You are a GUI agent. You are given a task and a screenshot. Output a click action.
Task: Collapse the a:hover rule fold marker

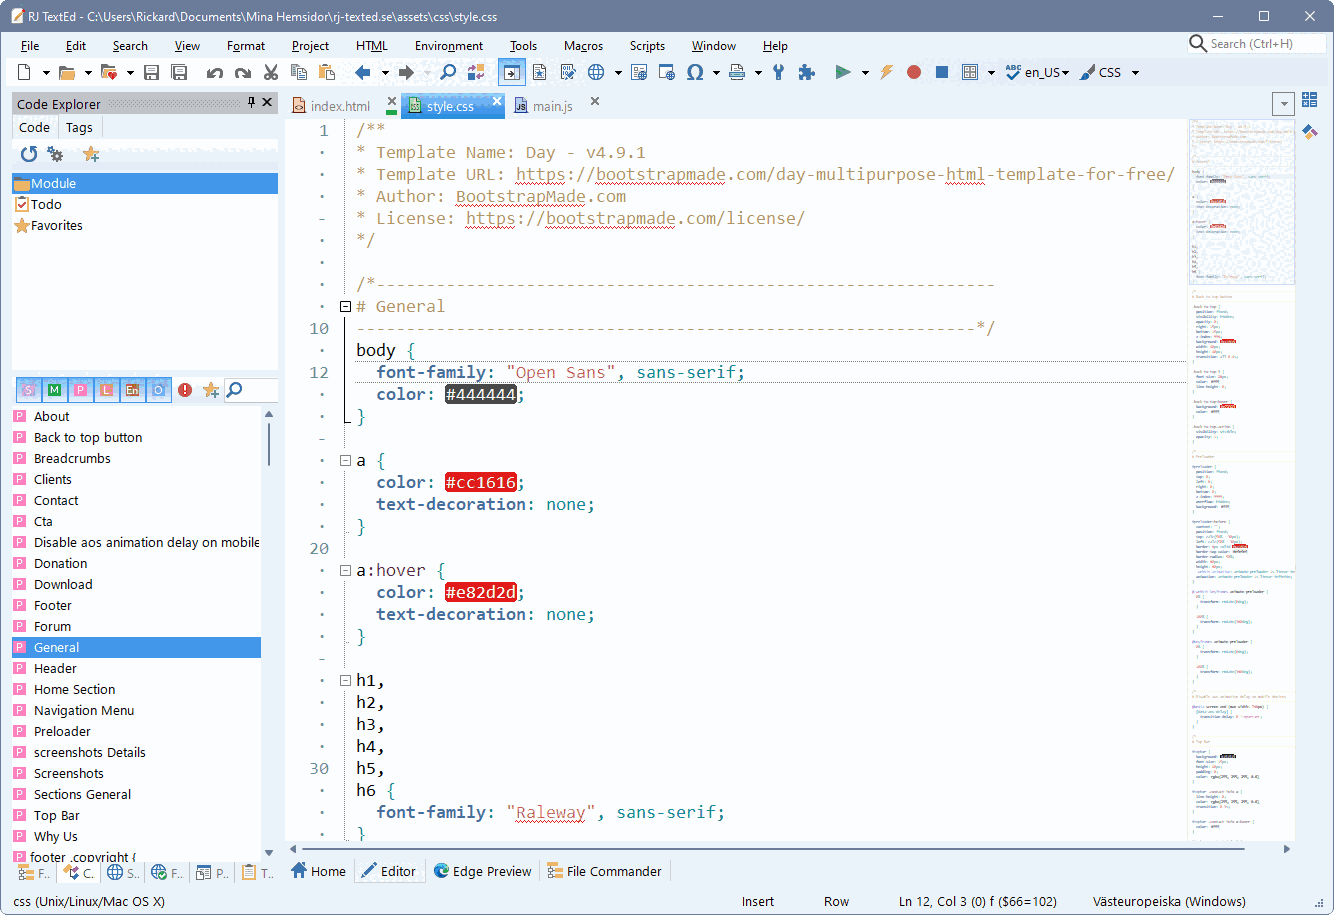(x=346, y=571)
